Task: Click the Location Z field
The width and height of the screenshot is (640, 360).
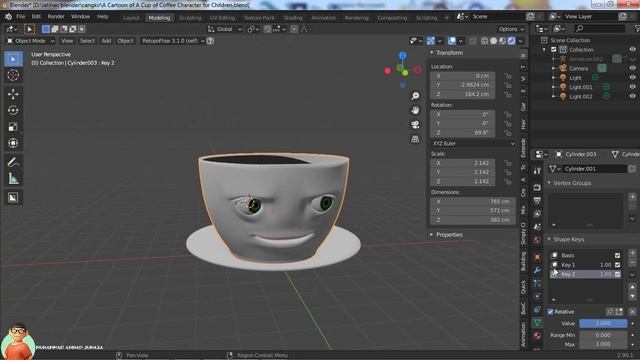Action: 463,94
